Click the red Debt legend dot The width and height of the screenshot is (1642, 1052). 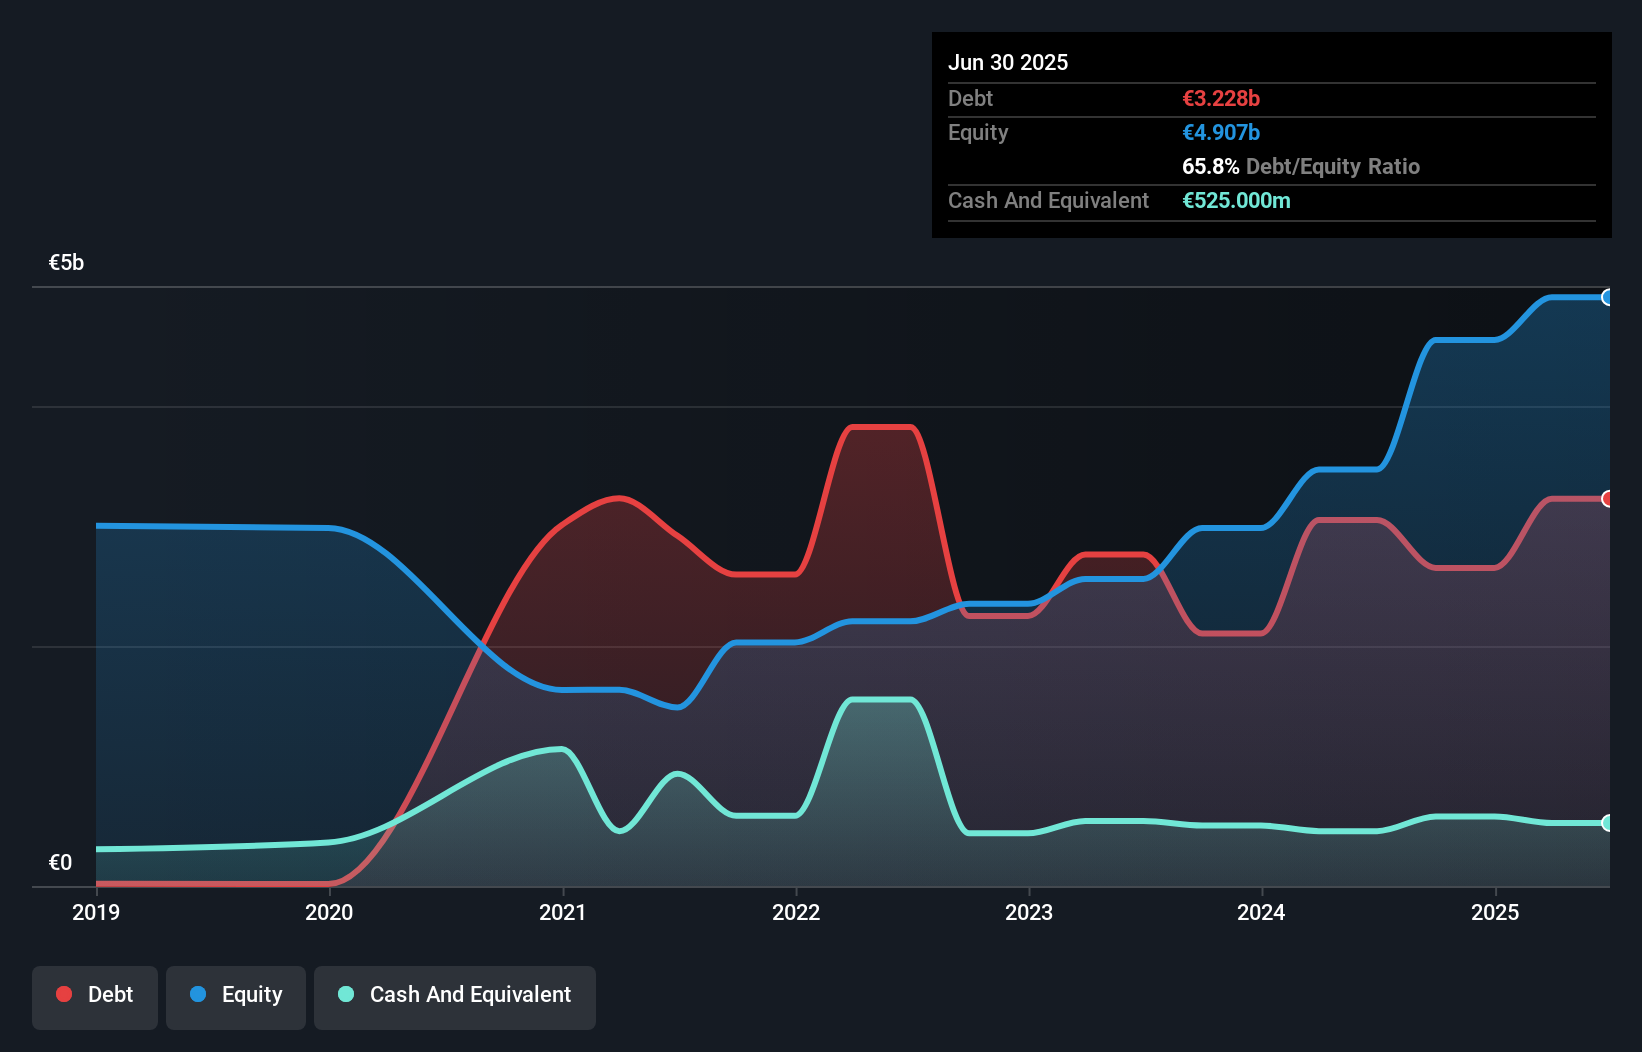(x=64, y=994)
